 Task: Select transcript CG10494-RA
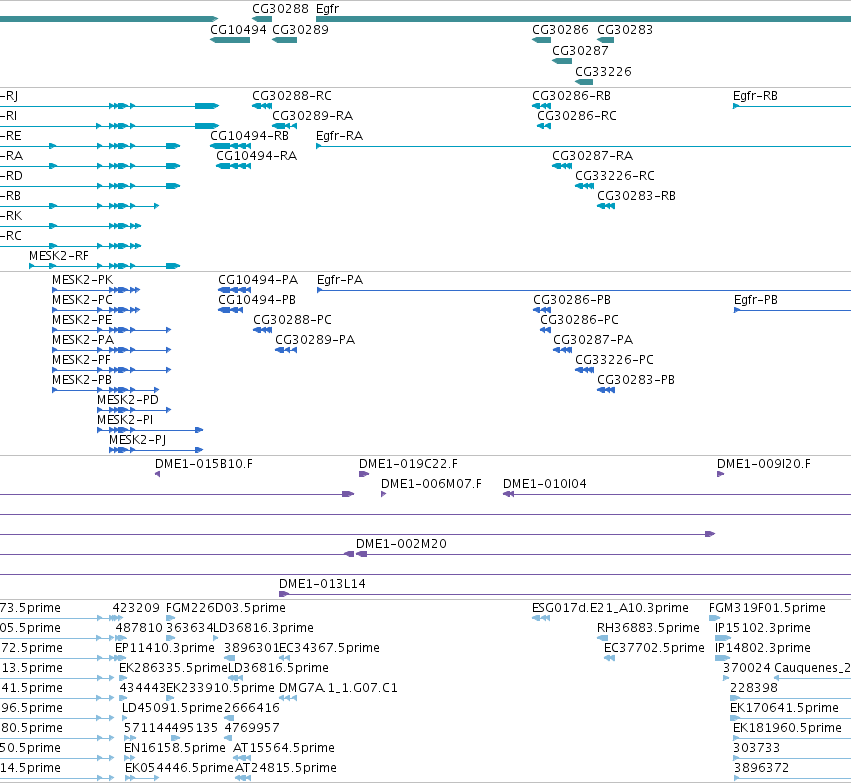point(256,156)
